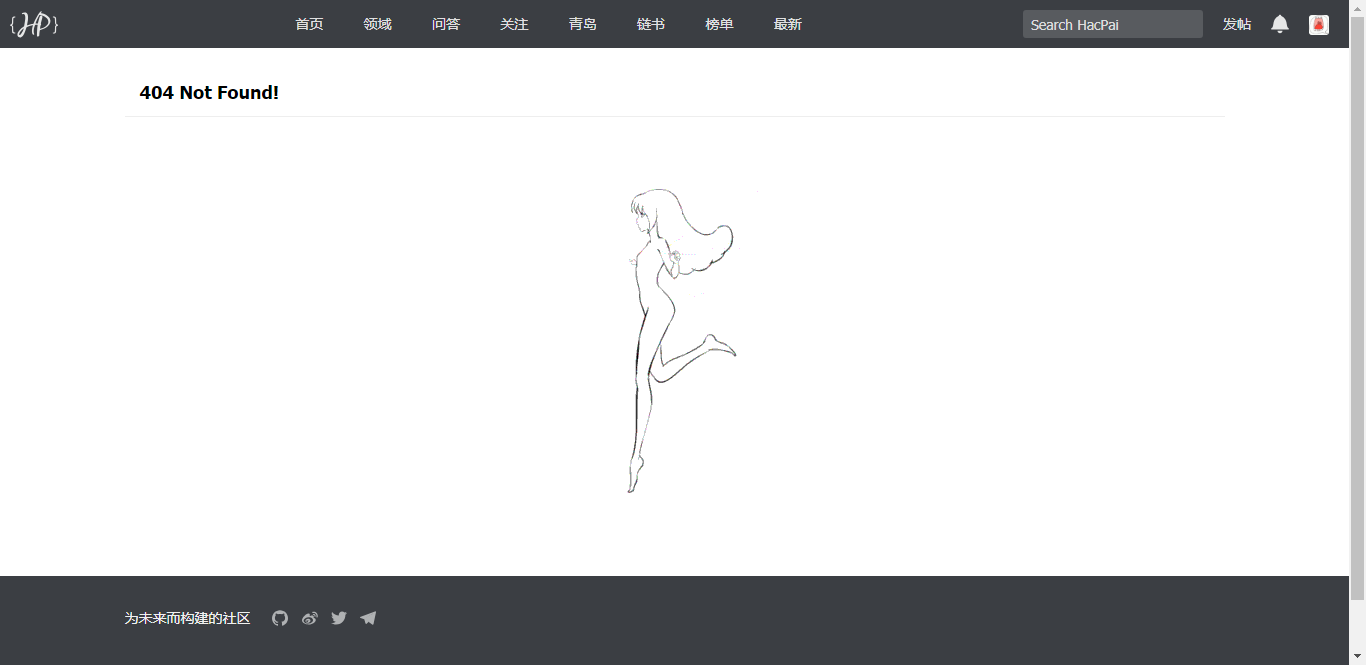This screenshot has width=1366, height=665.
Task: Click the 发帖 post link
Action: pyautogui.click(x=1237, y=24)
